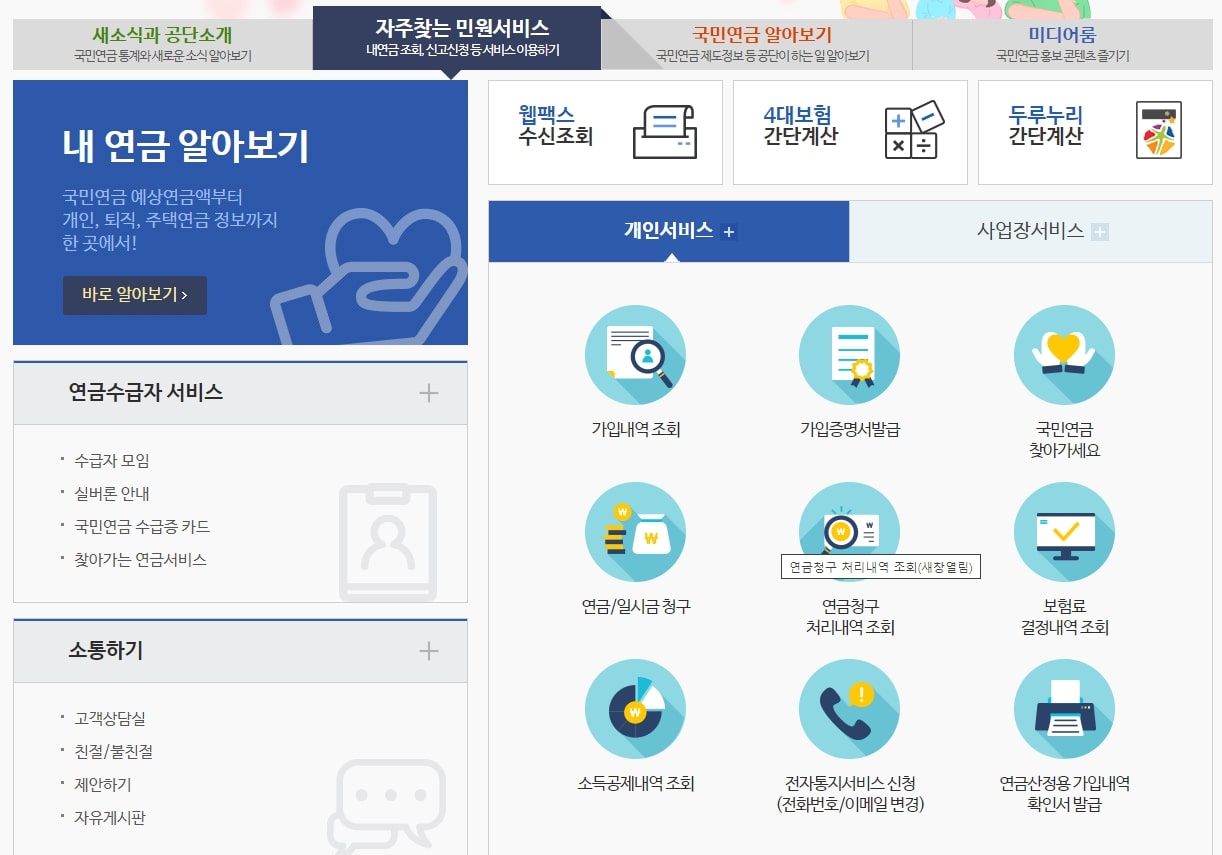The width and height of the screenshot is (1222, 855).
Task: Open the 고객상담실 link
Action: (110, 719)
